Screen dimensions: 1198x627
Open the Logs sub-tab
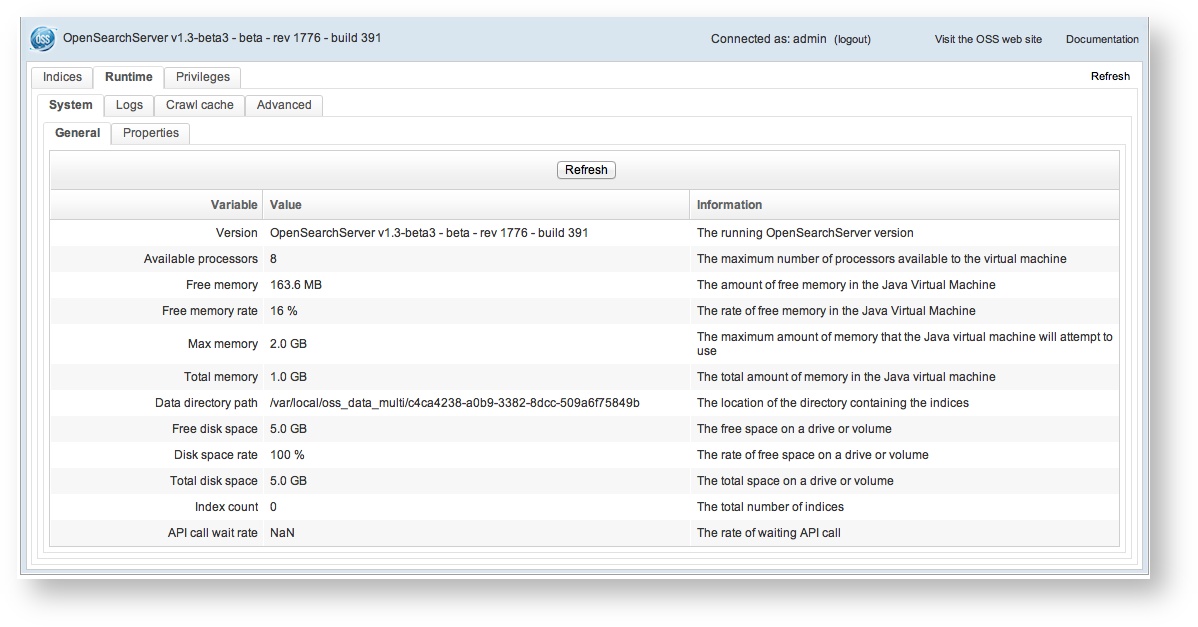pos(129,105)
